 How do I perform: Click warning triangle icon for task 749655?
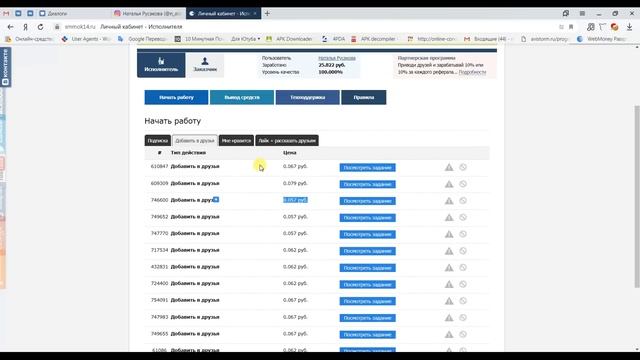coord(449,335)
